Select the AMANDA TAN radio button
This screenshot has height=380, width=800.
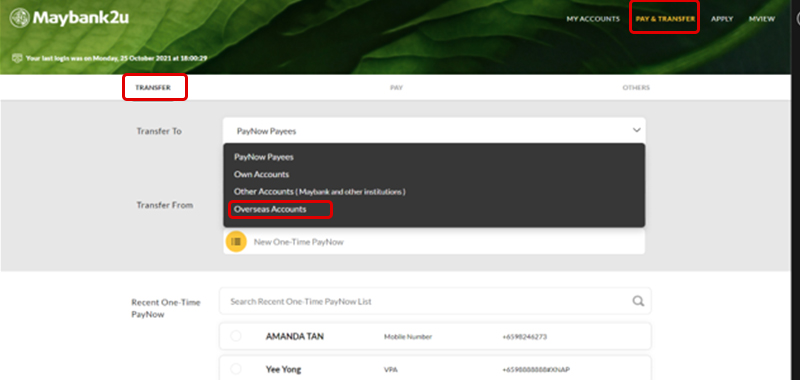[236, 336]
